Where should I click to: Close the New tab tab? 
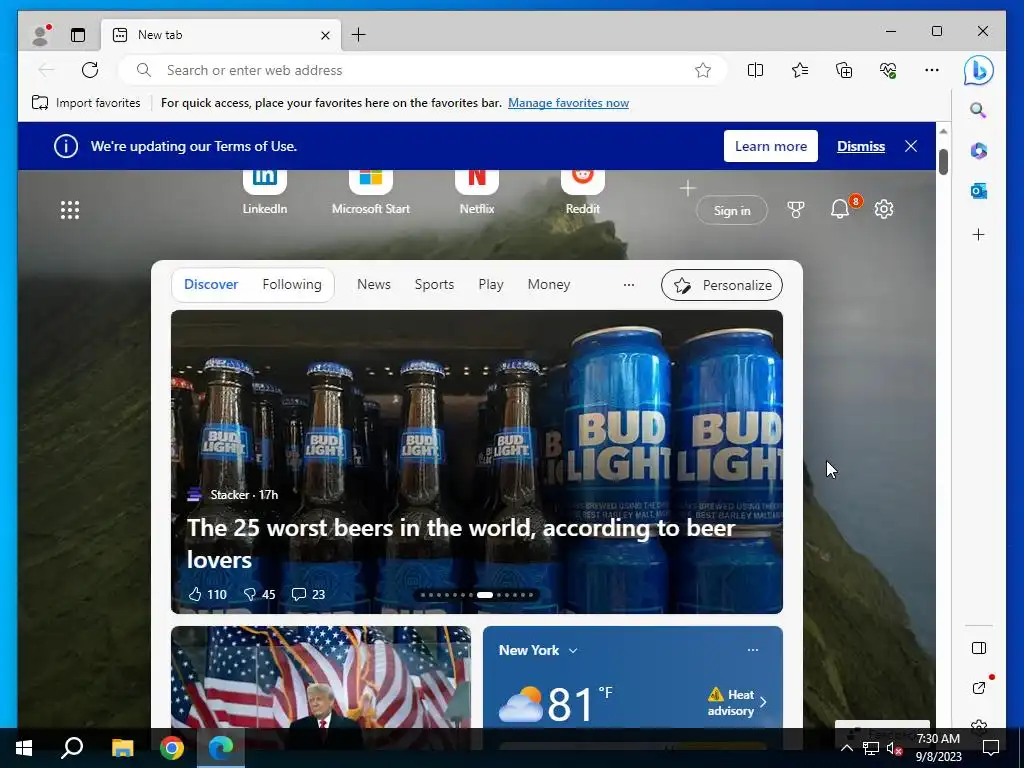click(x=325, y=35)
